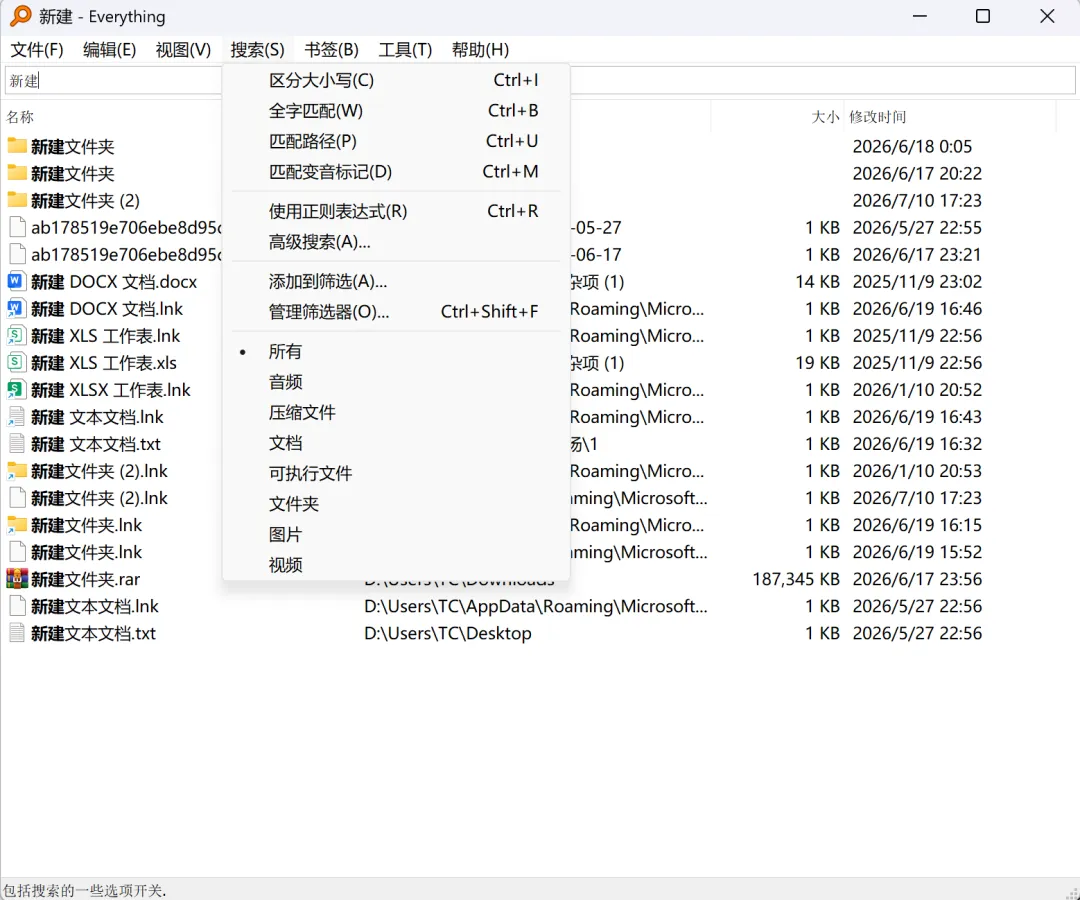1080x900 pixels.
Task: Select 新建 文本文档.txt file name
Action: (x=96, y=444)
